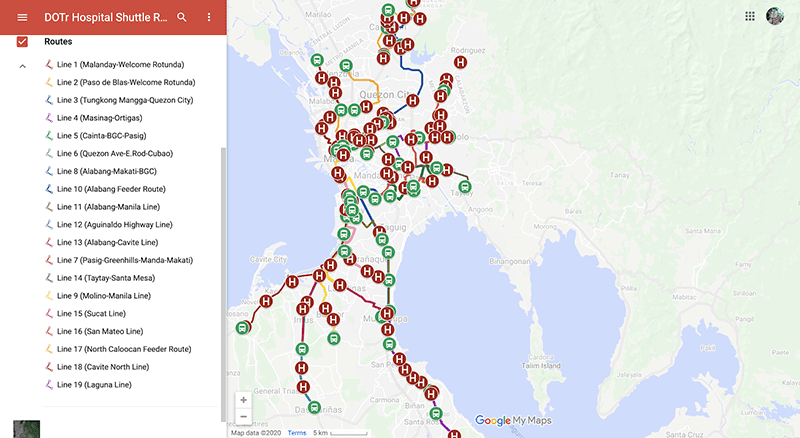
Task: Select Line 9 (Molino-Manila Line)
Action: [x=104, y=296]
